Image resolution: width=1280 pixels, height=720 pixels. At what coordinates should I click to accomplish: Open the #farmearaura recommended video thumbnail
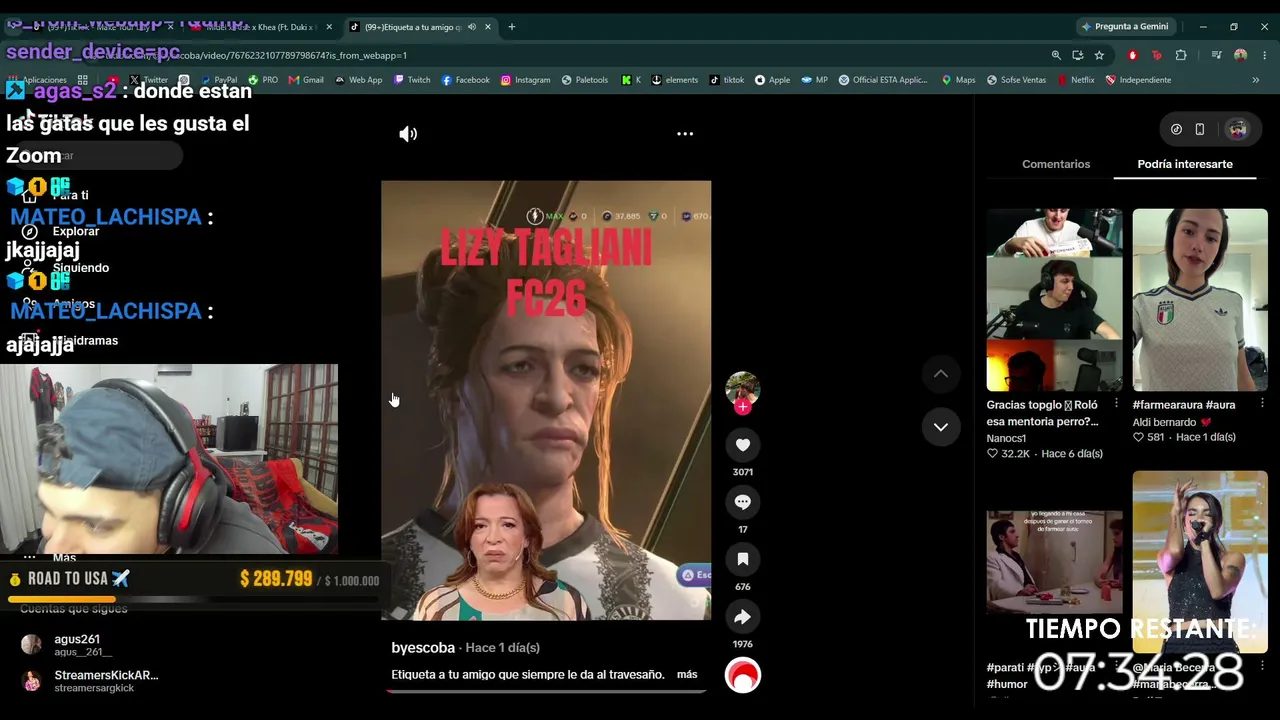click(x=1200, y=300)
